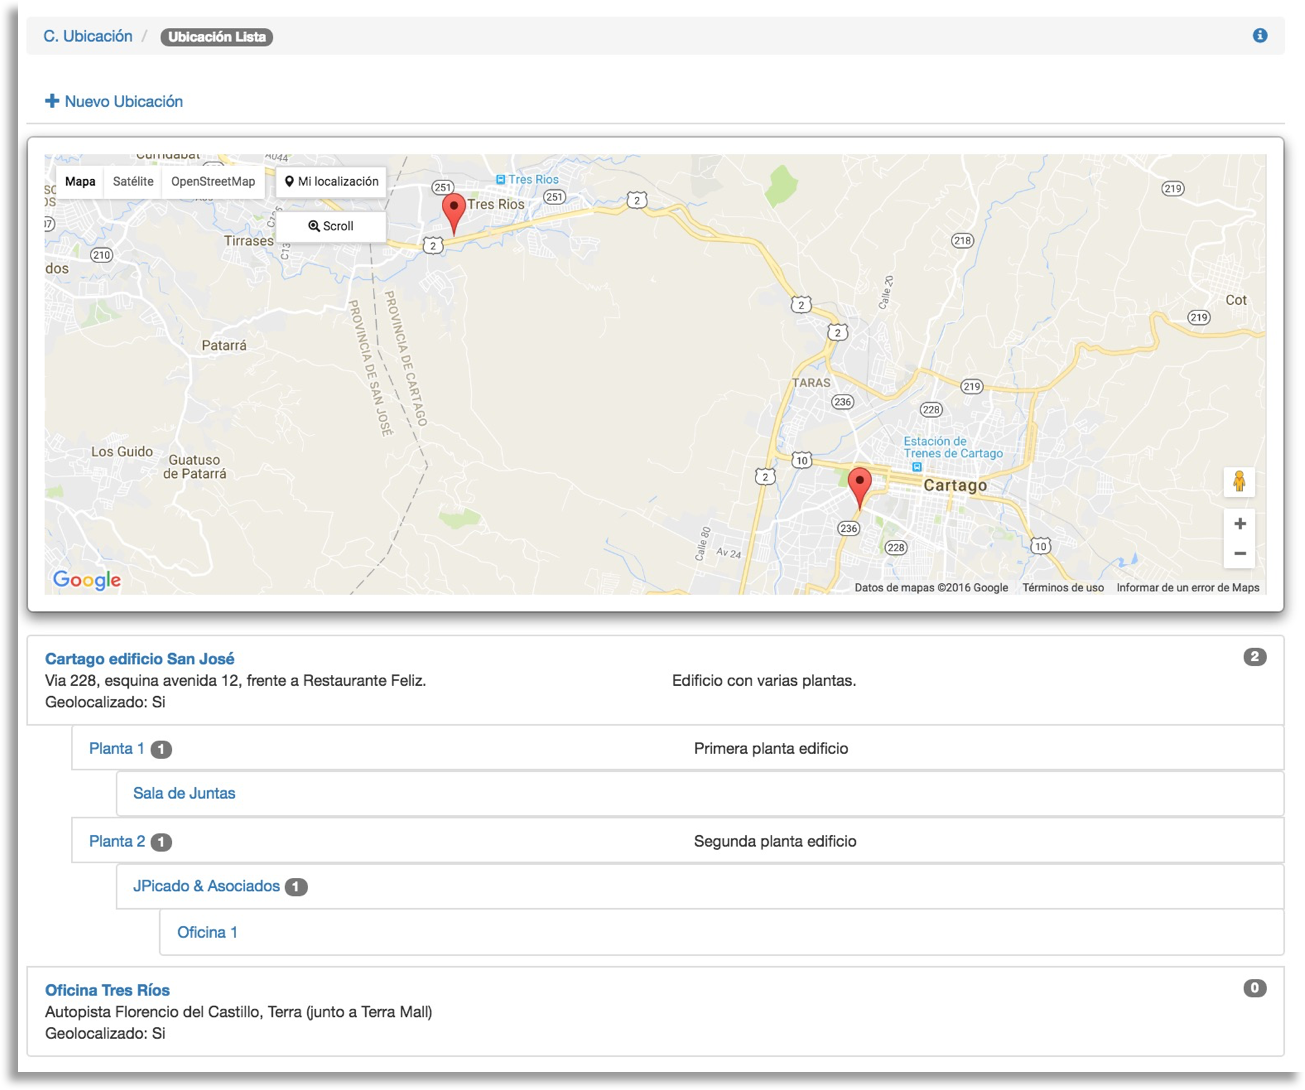The image size is (1305, 1090).
Task: Switch map to OpenStreetMap layer
Action: 213,182
